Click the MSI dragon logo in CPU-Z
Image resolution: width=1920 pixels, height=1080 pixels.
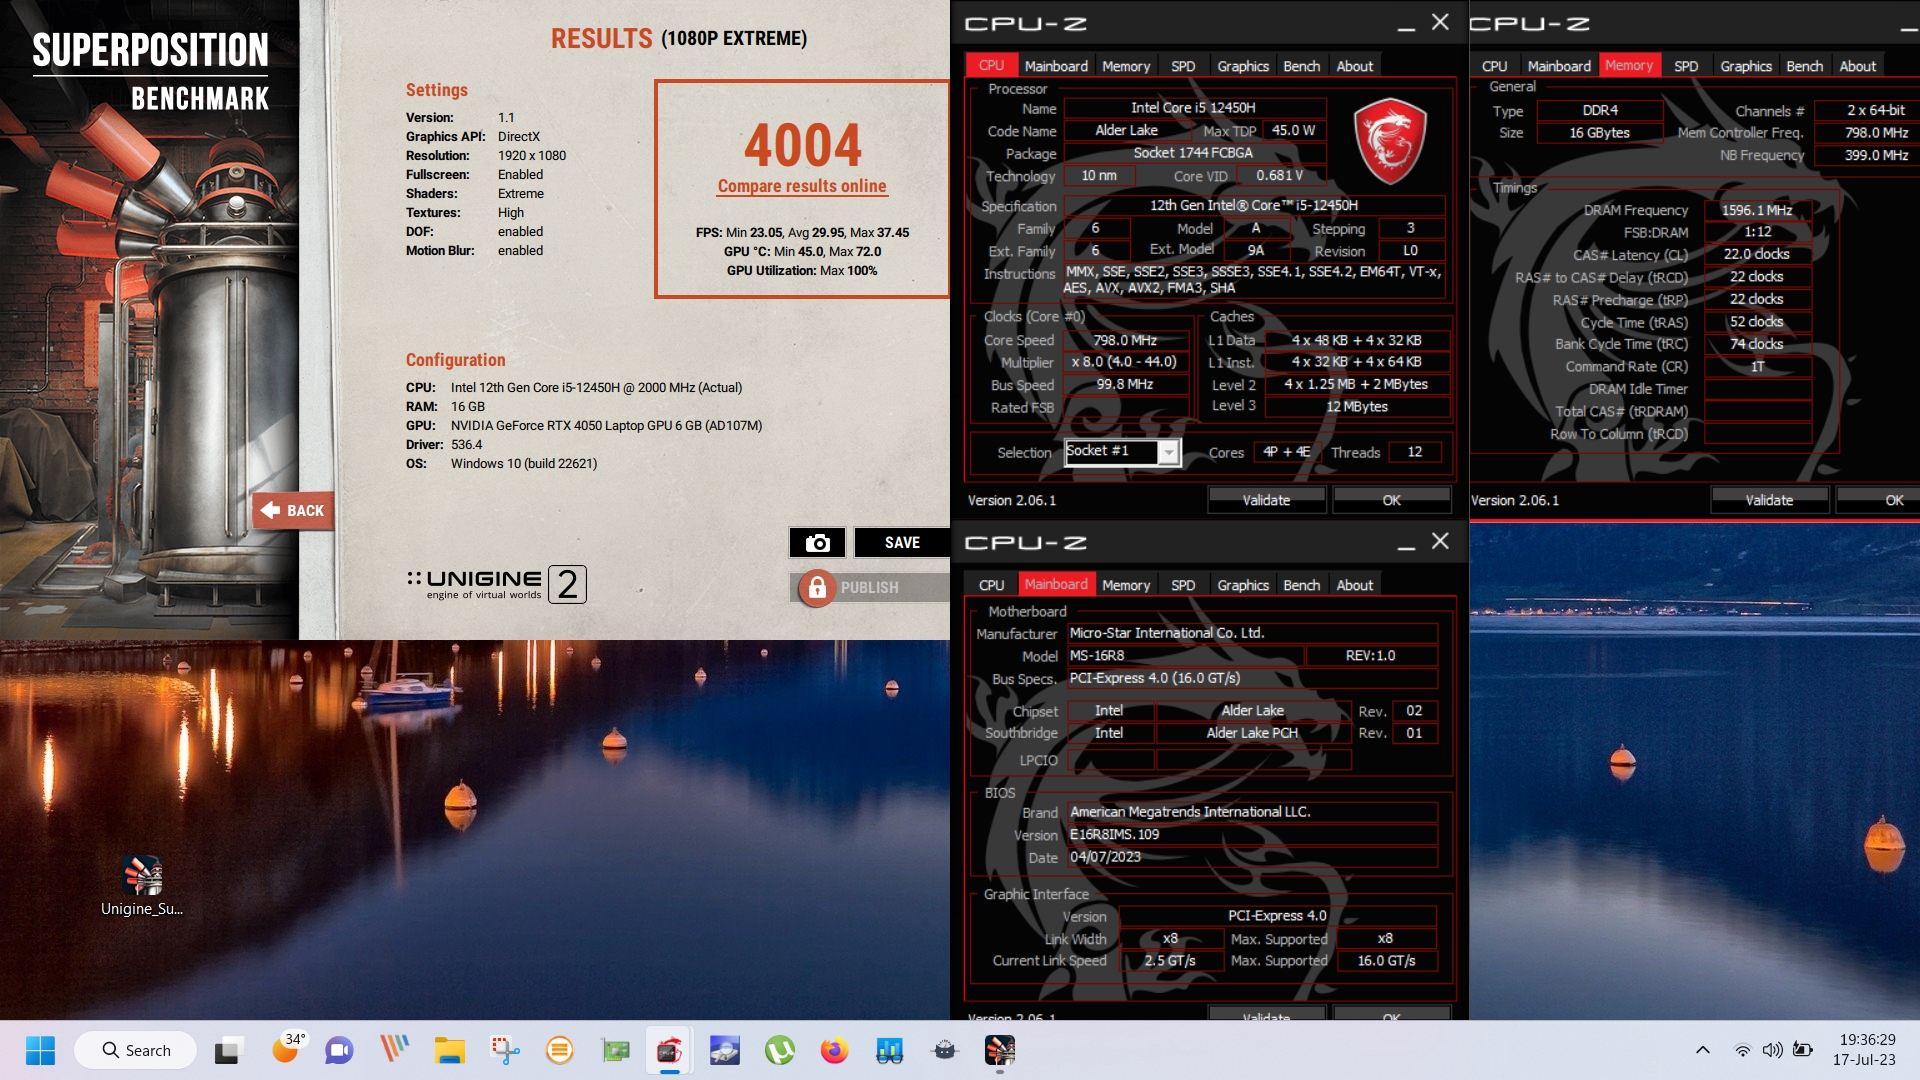(1389, 140)
